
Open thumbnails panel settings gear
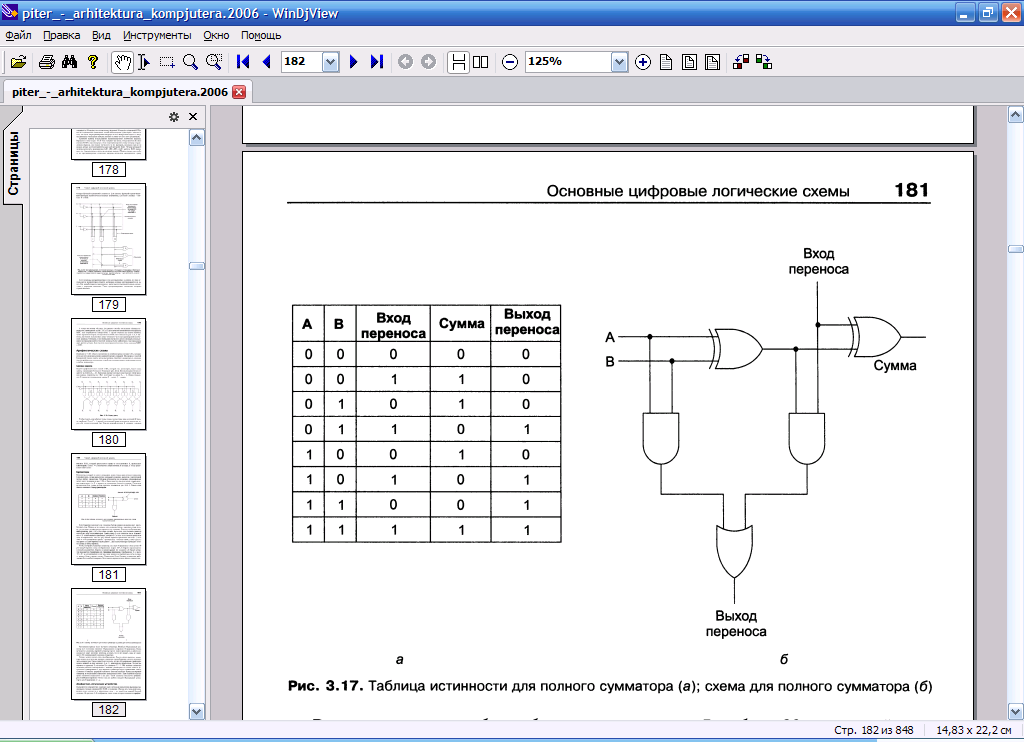pyautogui.click(x=174, y=117)
